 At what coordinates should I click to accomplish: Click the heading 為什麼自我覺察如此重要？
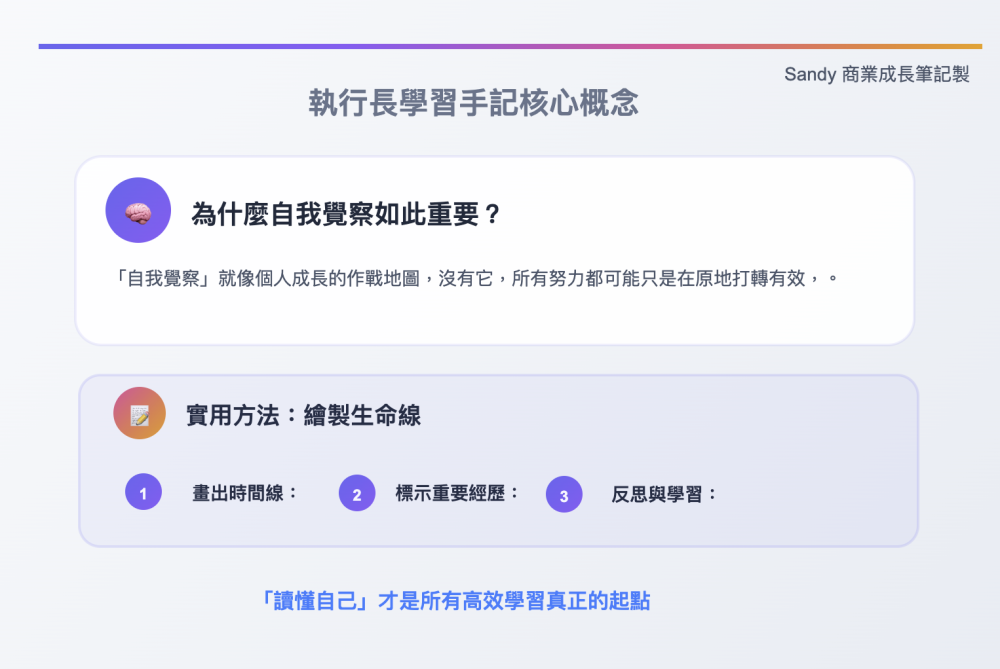point(346,214)
